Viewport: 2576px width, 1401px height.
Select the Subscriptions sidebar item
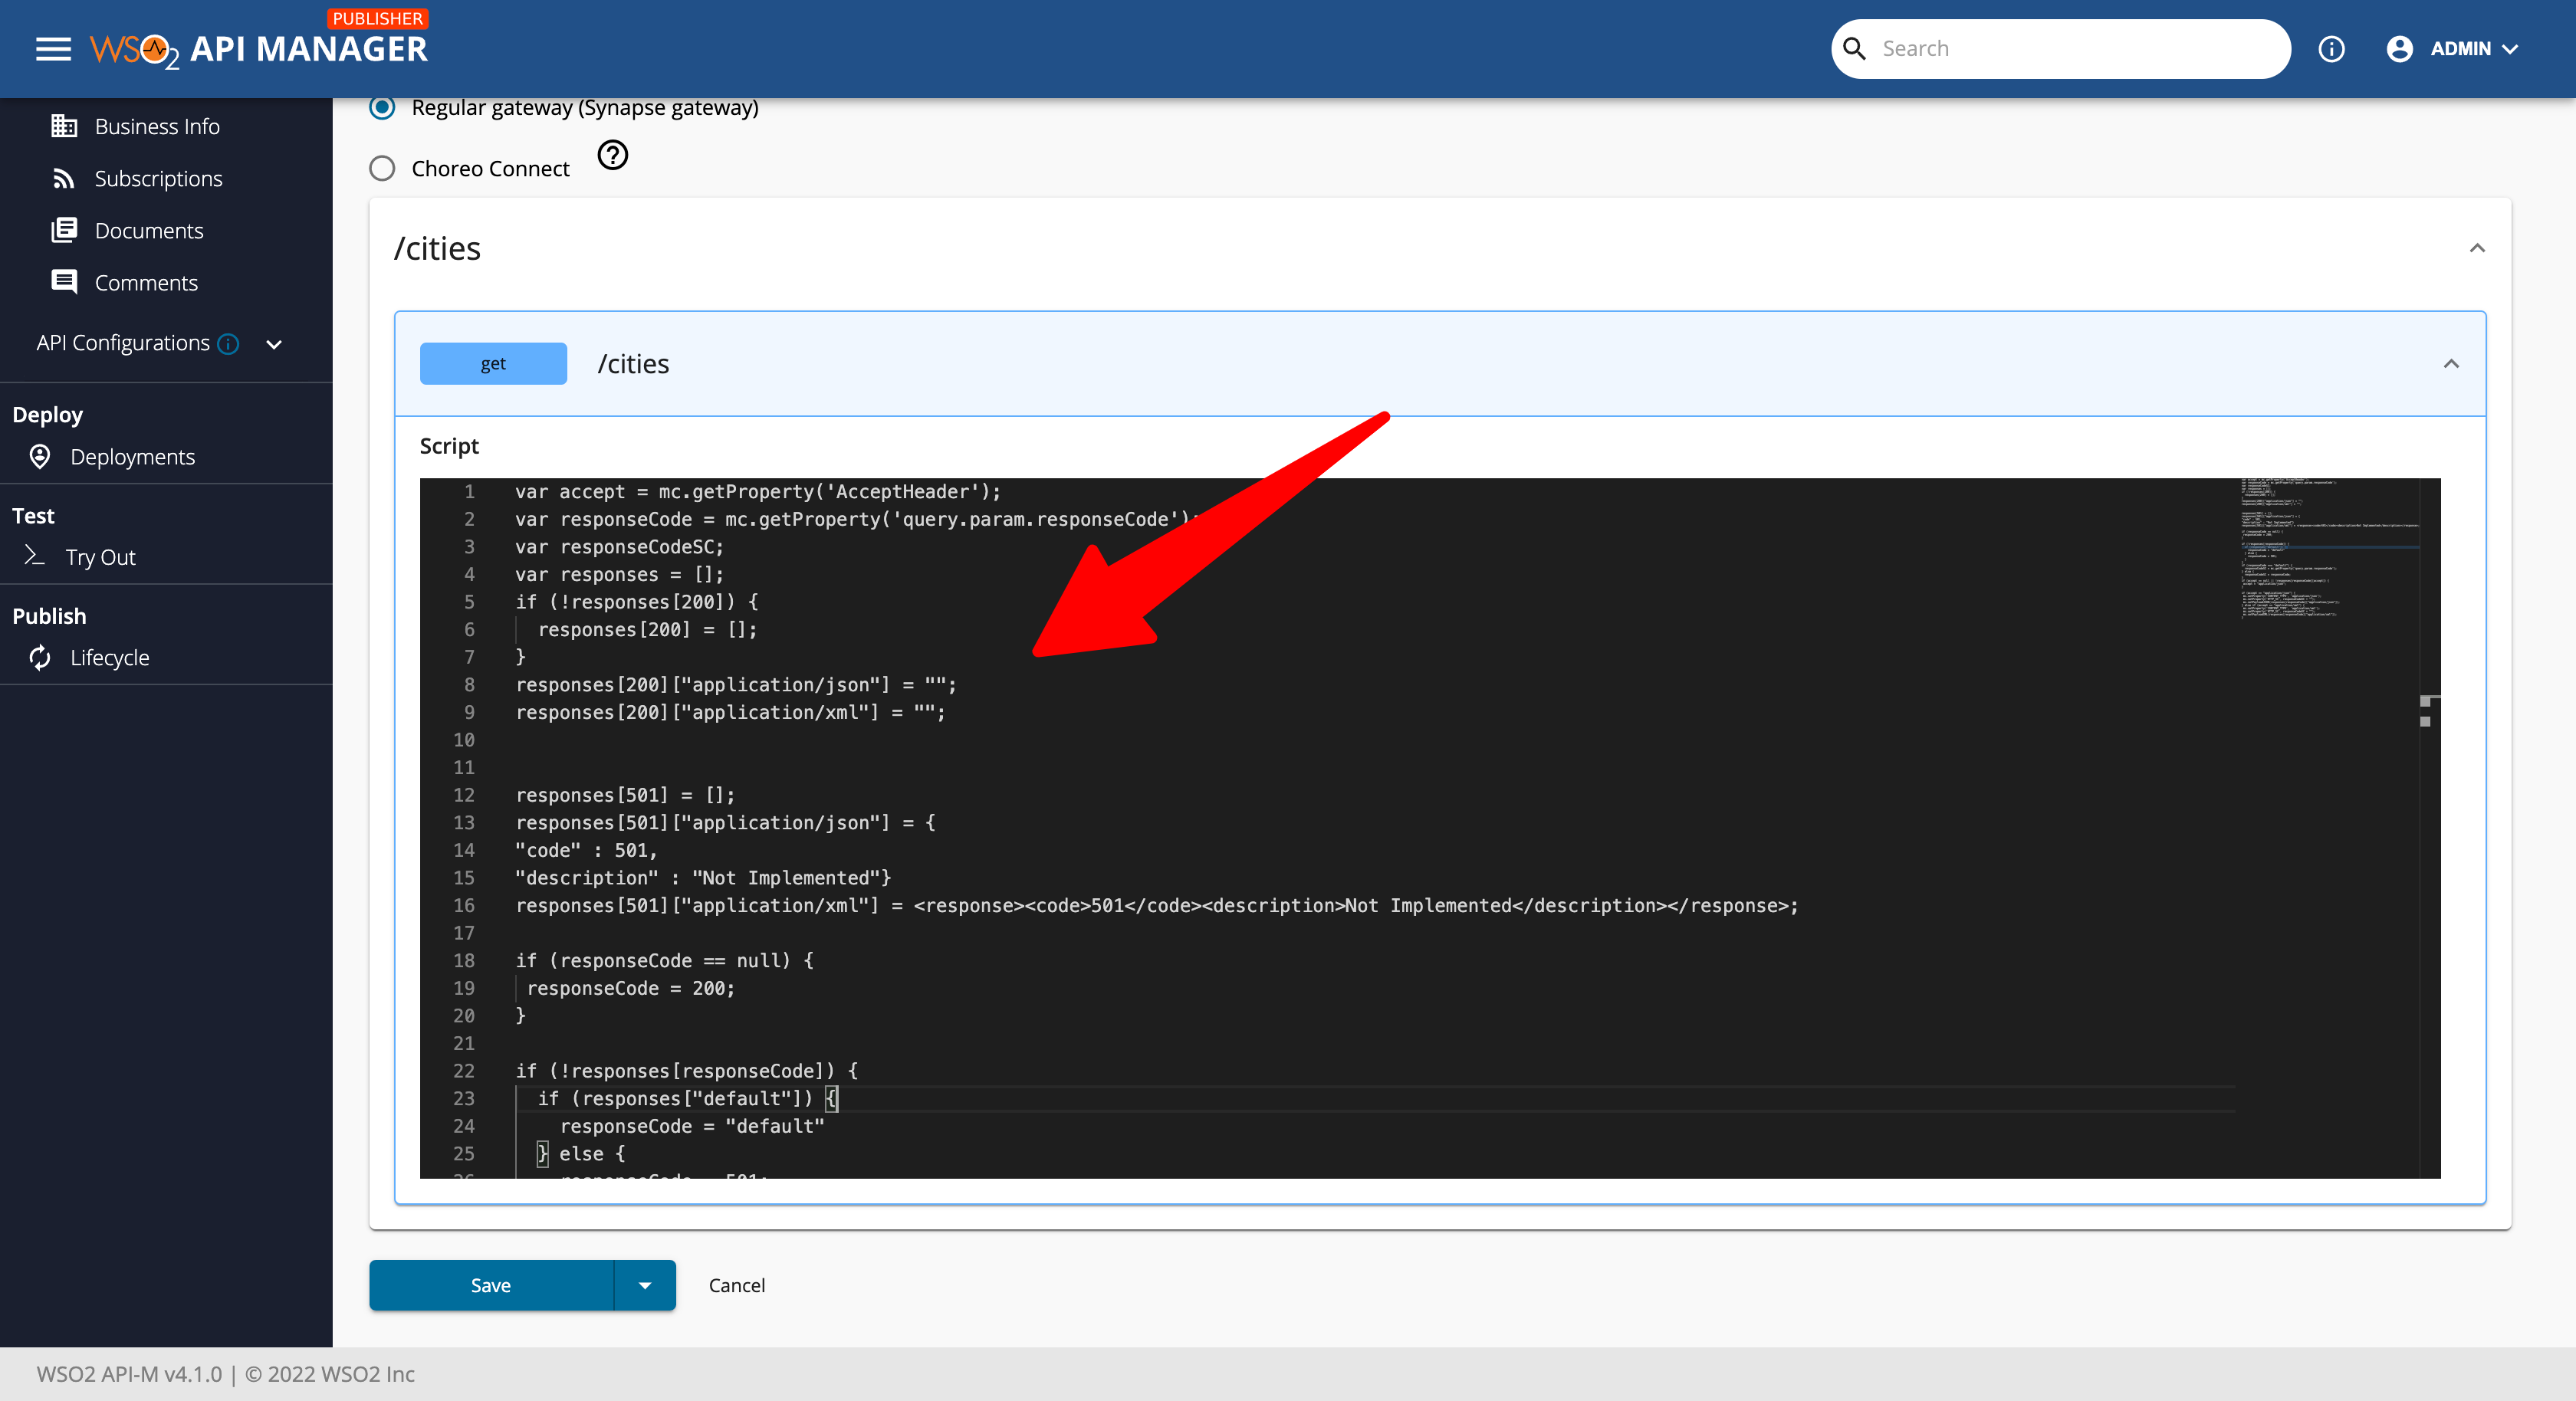click(159, 178)
